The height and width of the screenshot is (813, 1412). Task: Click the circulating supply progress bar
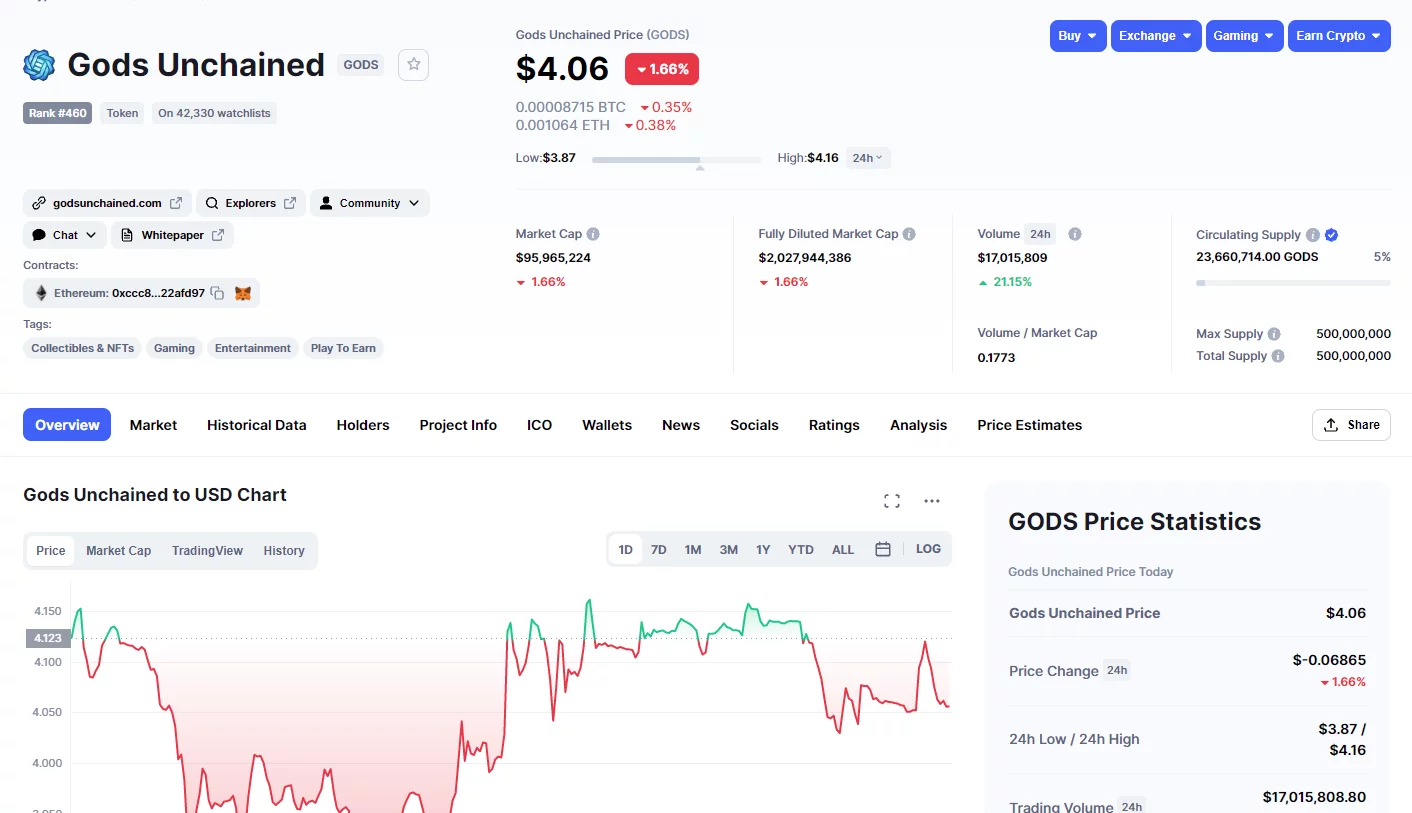pos(1293,283)
